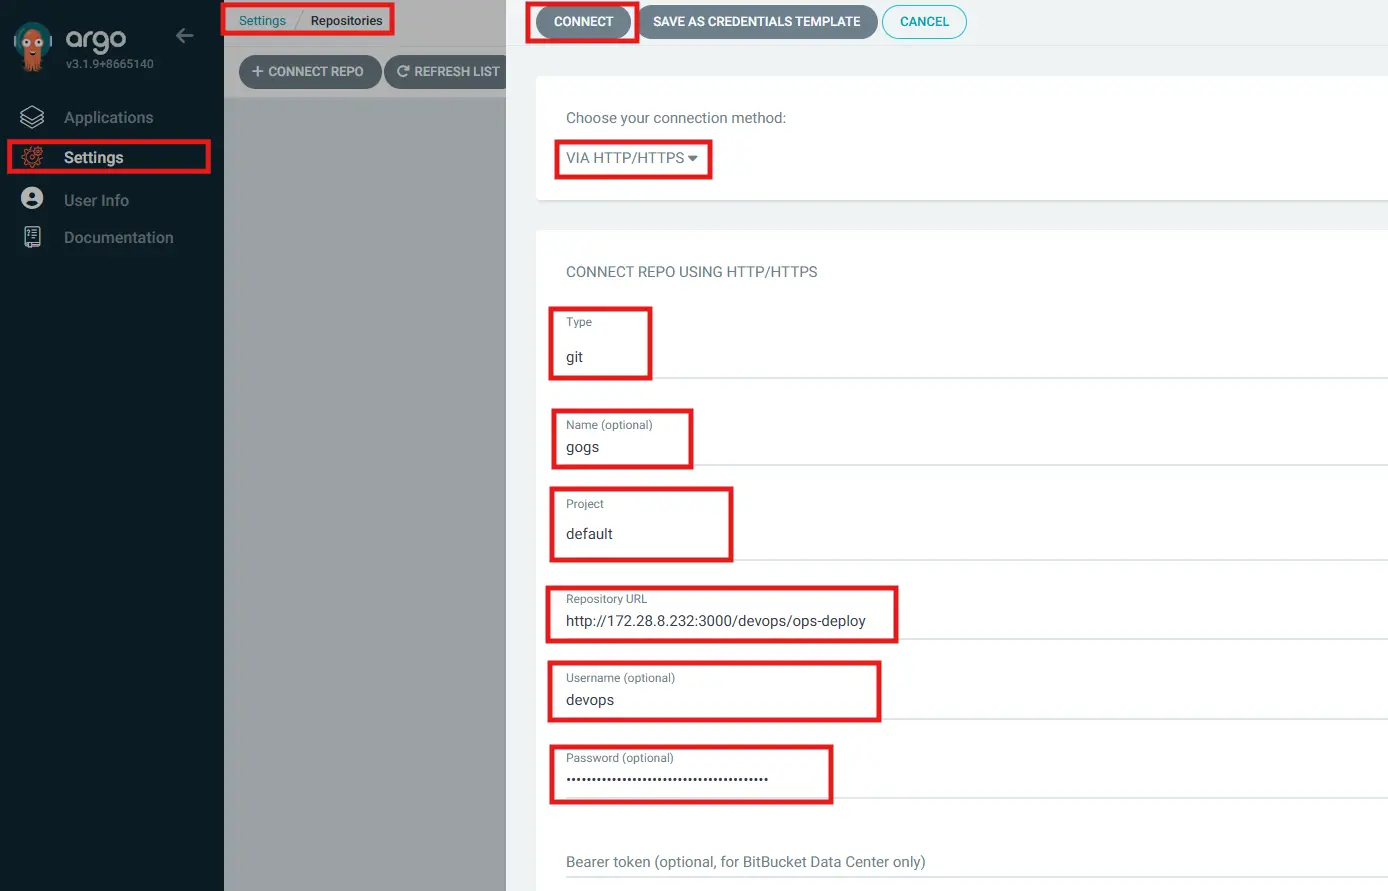Select the Documentation menu item
Viewport: 1388px width, 891px height.
(x=119, y=237)
